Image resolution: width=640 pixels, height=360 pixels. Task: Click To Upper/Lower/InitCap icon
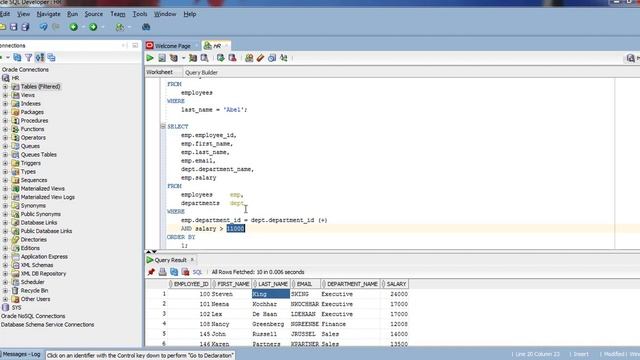283,58
